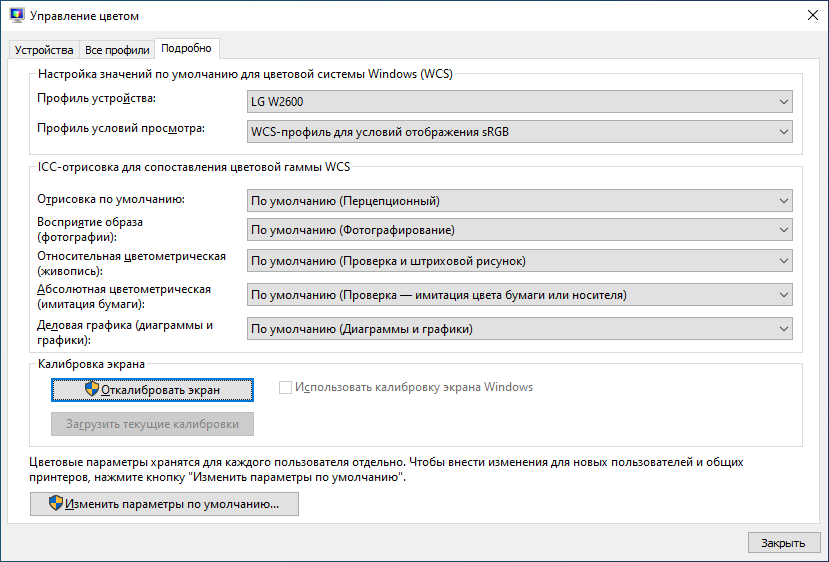Screen dimensions: 829x562
Task: Expand the Относительная цветометрическая dropdown
Action: tap(520, 261)
